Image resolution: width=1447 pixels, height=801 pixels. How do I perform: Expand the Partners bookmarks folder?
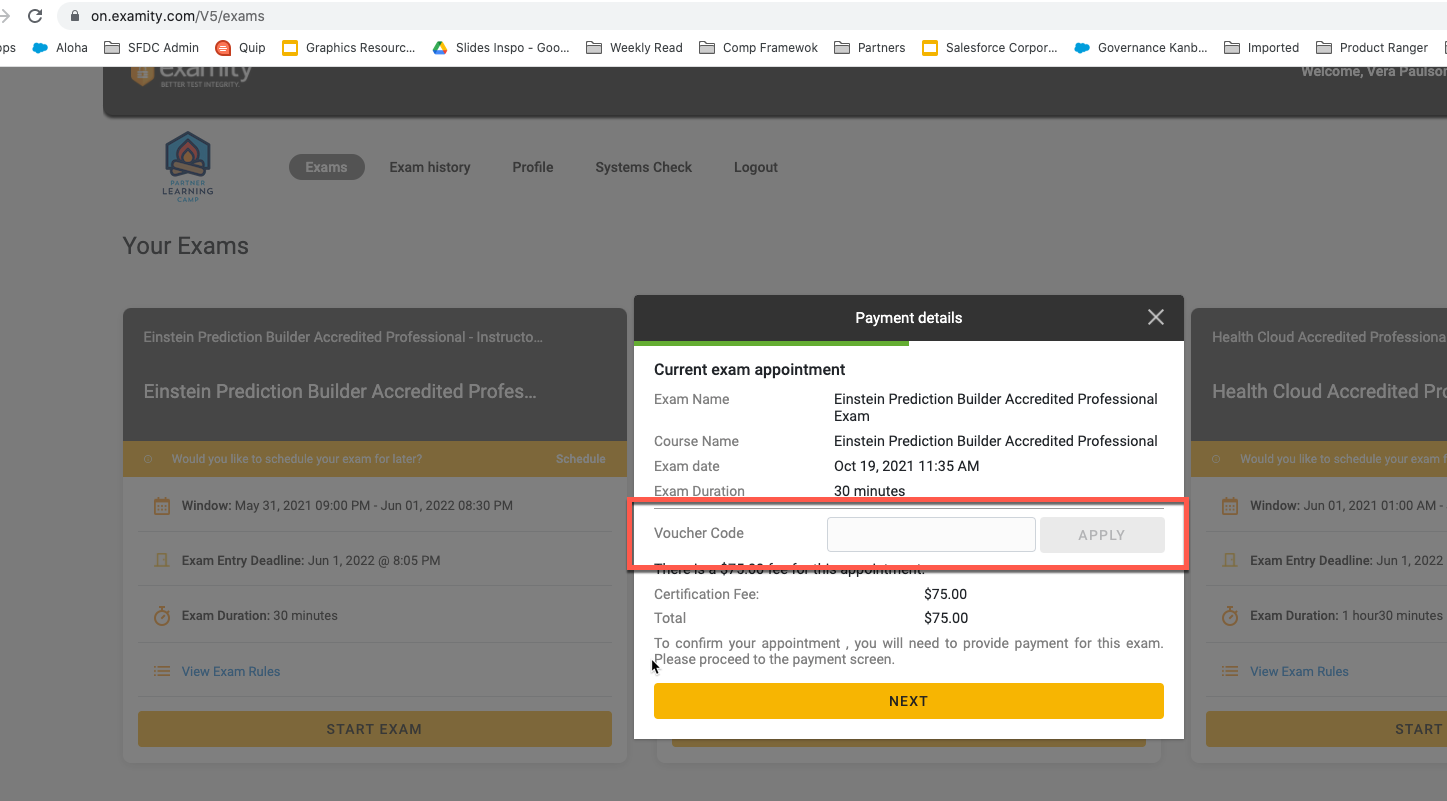(x=869, y=47)
